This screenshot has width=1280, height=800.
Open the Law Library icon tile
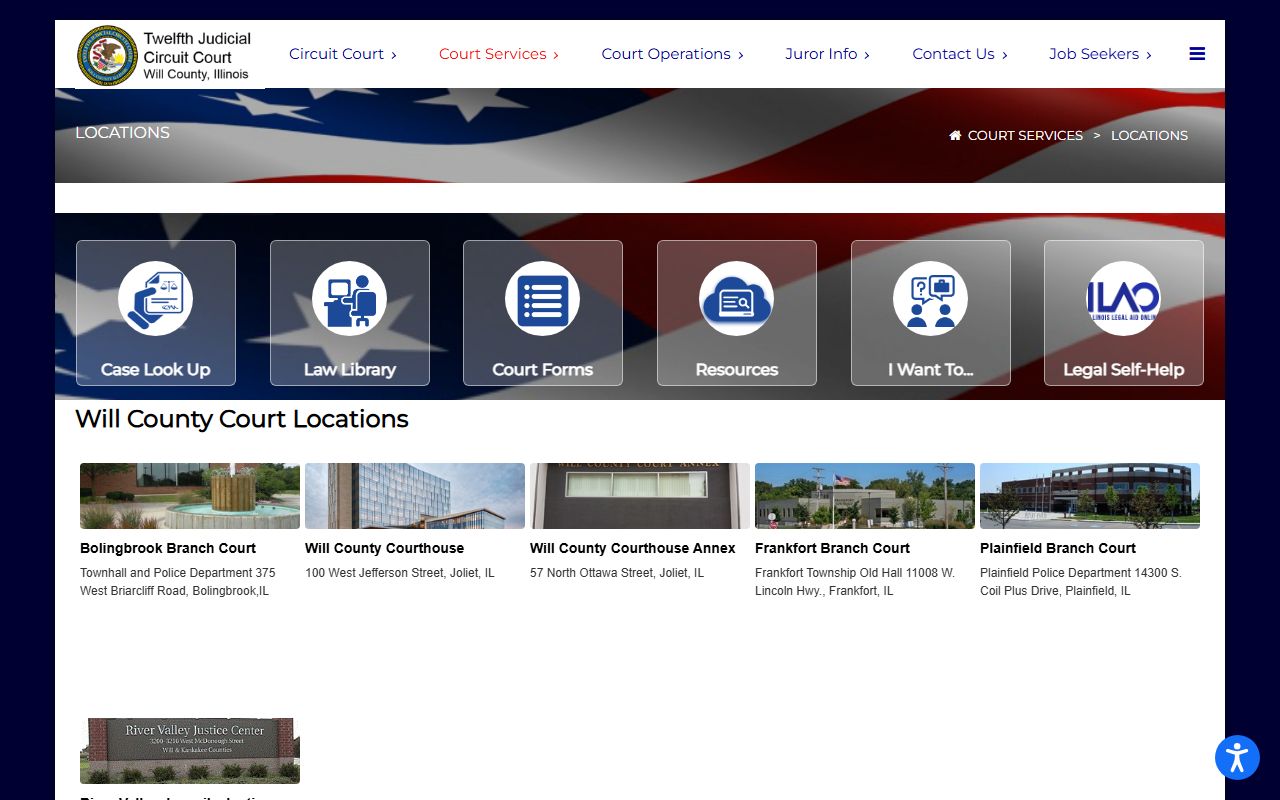coord(350,313)
